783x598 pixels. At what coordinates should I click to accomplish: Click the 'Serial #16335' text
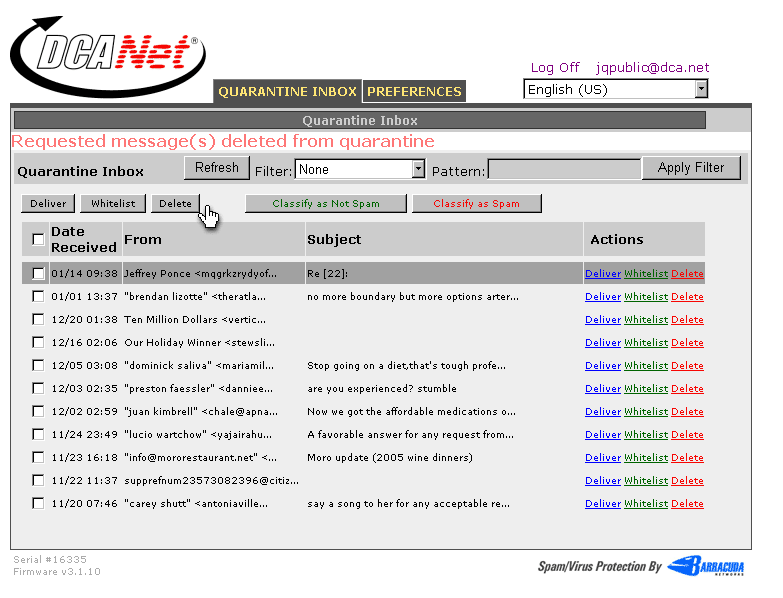(x=50, y=559)
